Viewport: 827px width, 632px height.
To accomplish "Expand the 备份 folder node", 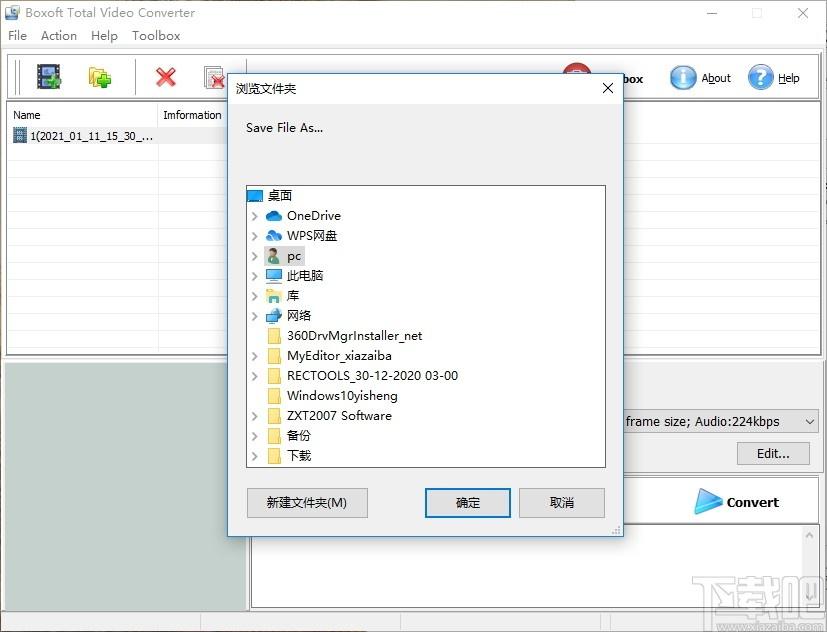I will point(255,436).
